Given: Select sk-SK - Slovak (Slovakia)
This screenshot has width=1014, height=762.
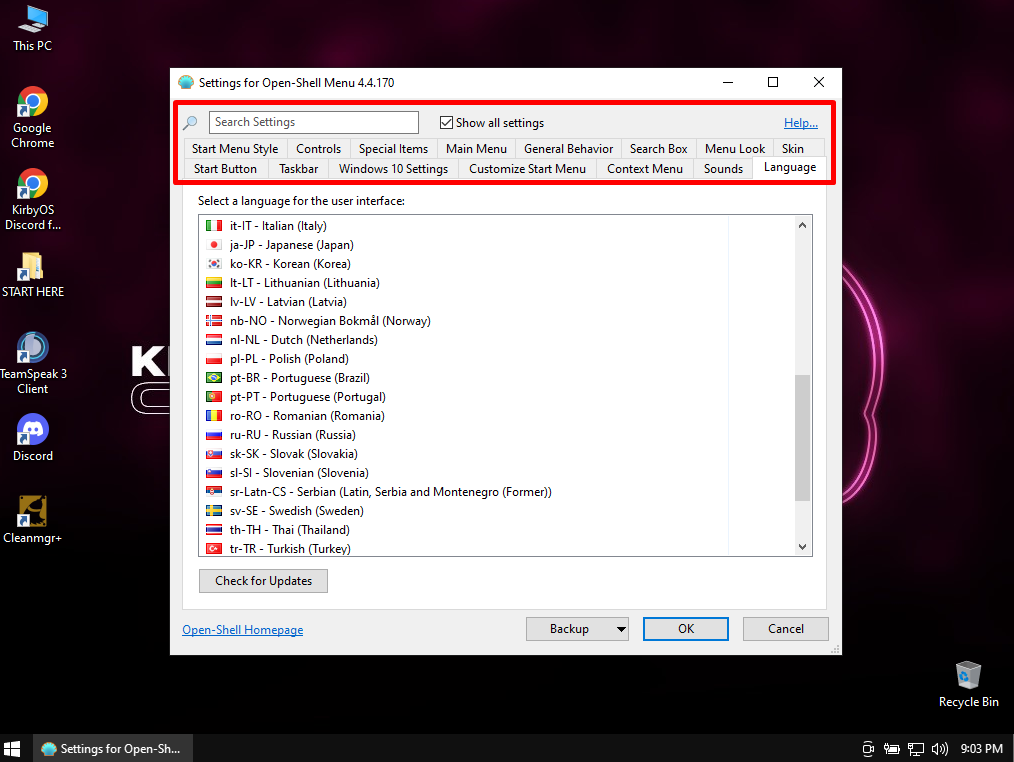Looking at the screenshot, I should tap(294, 454).
